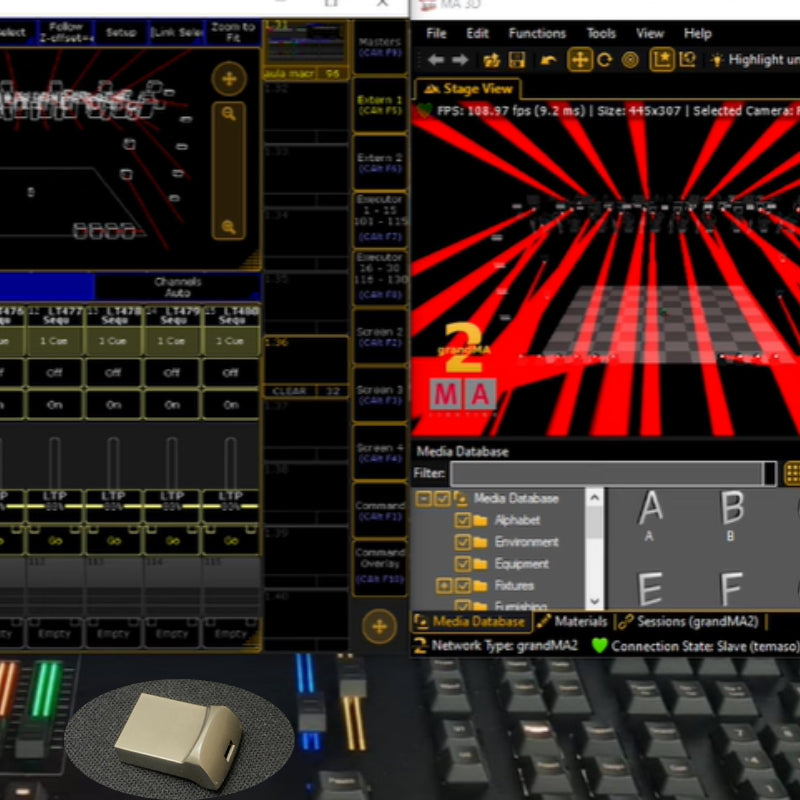Toggle the media grid view icon

coord(792,473)
